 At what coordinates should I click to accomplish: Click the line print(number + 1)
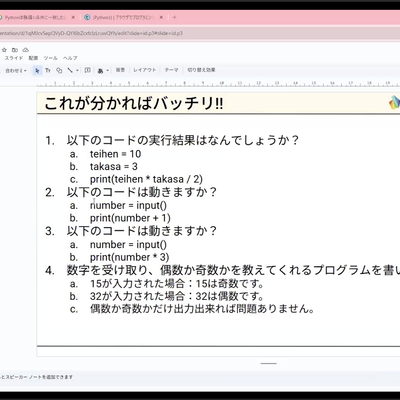click(x=130, y=218)
